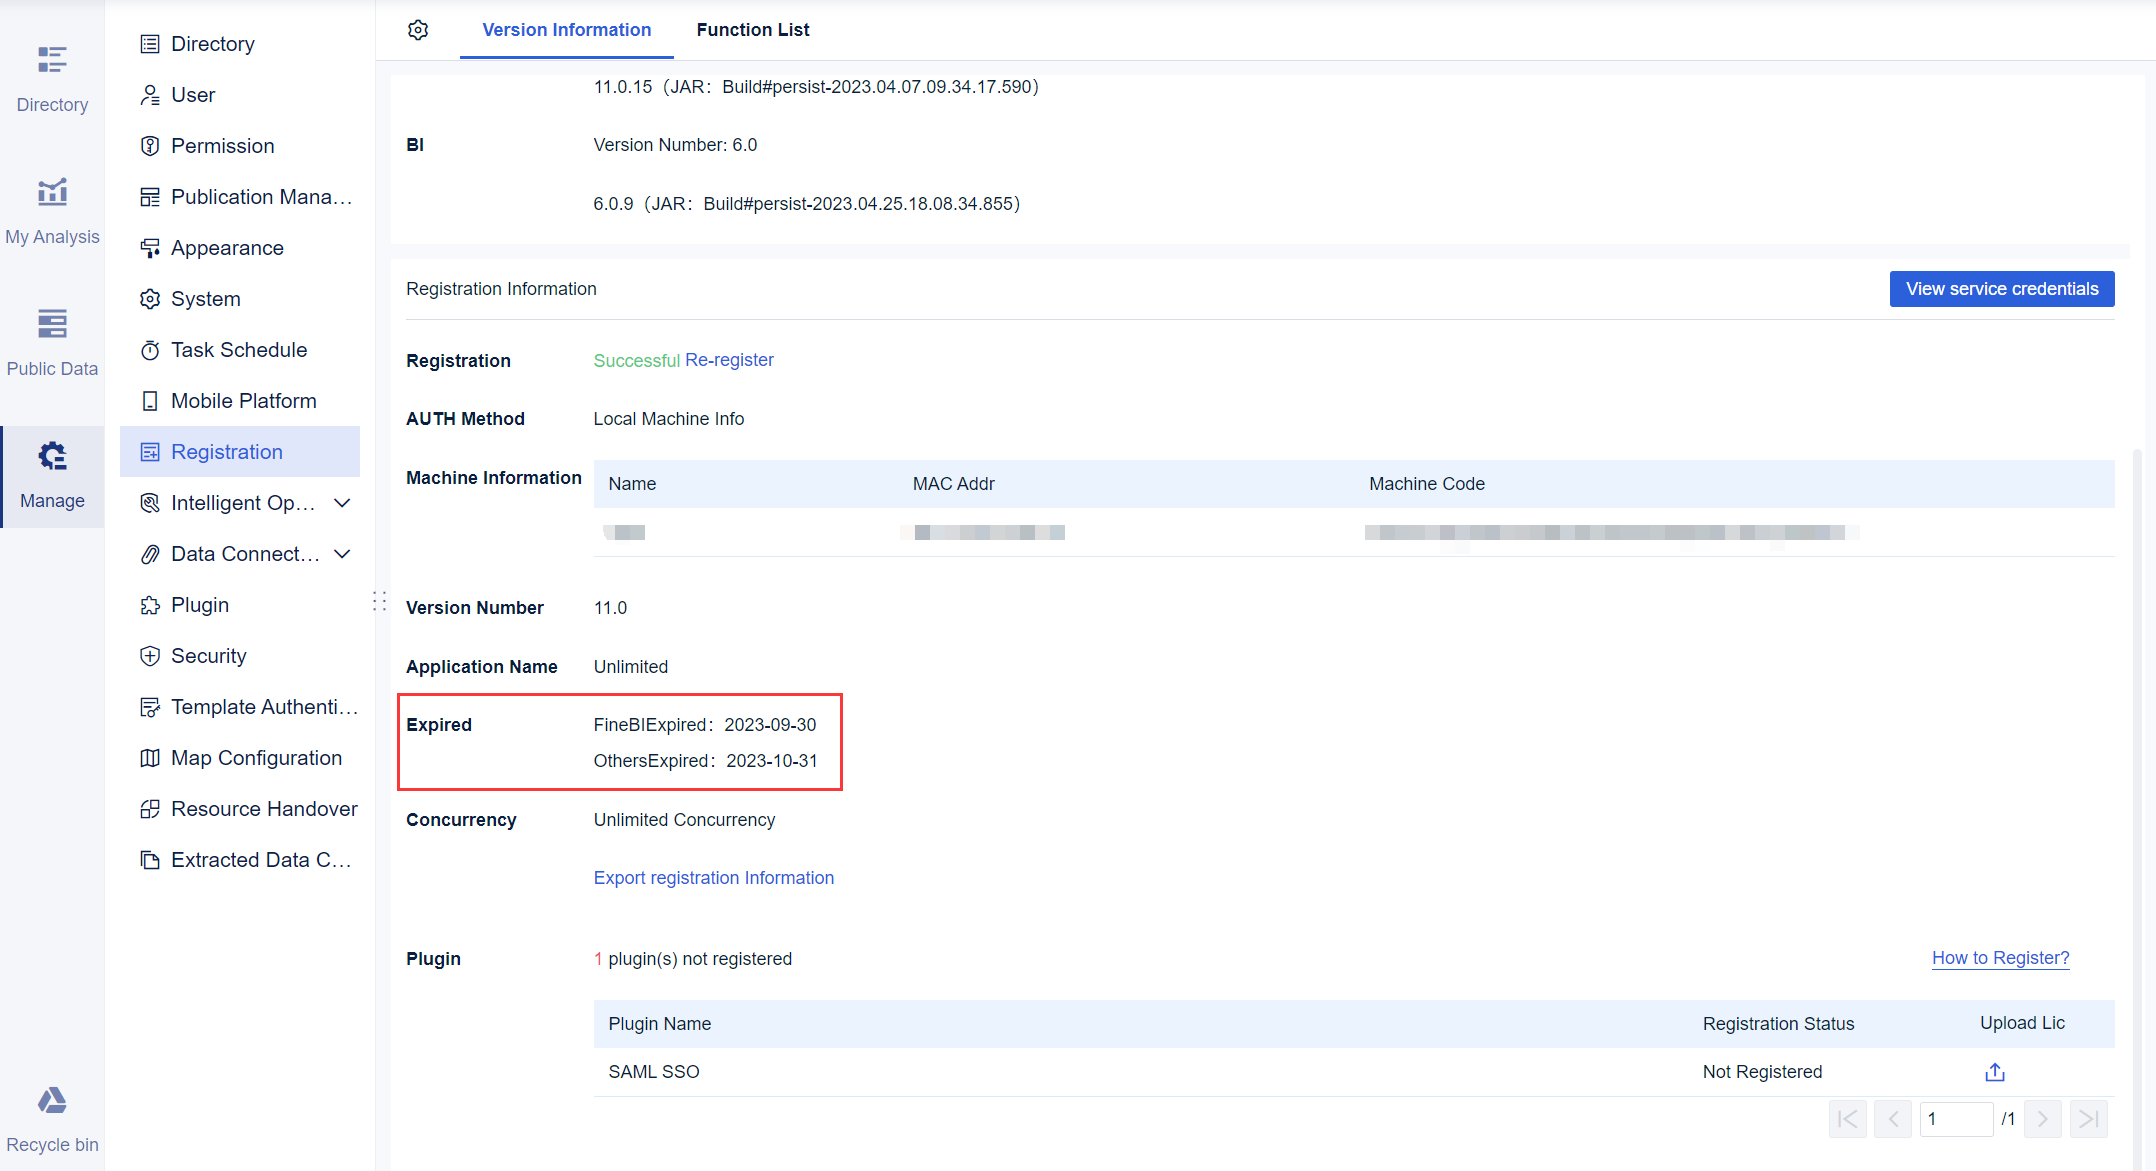Click the View service credentials button
Image resolution: width=2156 pixels, height=1171 pixels.
coord(2002,289)
